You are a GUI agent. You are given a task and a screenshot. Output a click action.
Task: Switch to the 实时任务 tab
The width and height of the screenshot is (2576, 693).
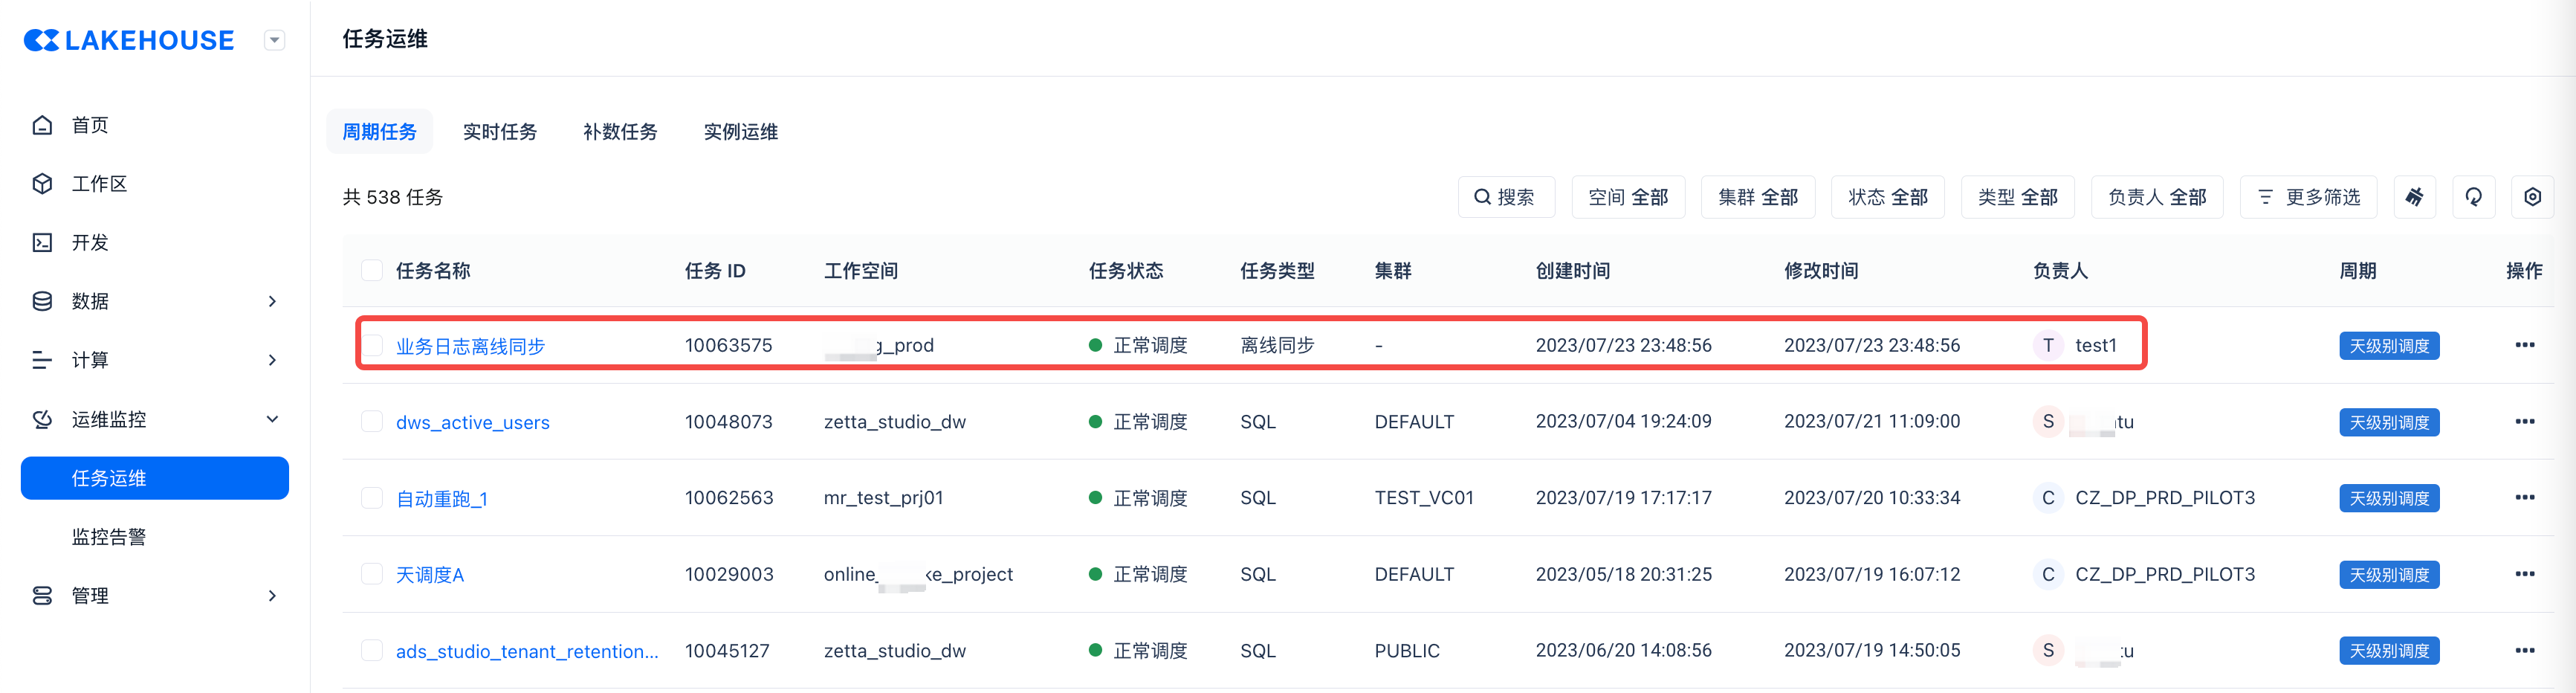(499, 132)
